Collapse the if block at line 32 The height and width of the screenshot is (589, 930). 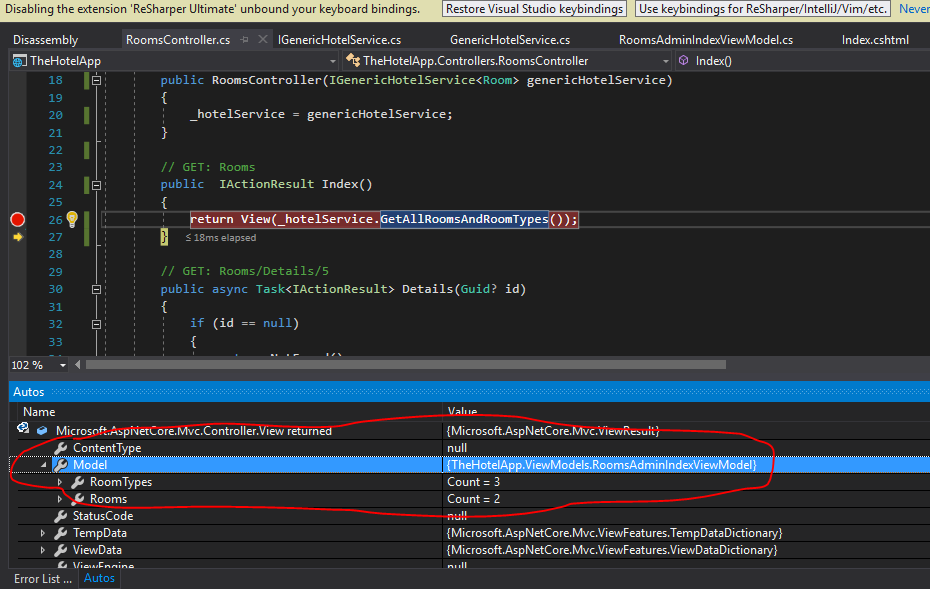[x=96, y=324]
